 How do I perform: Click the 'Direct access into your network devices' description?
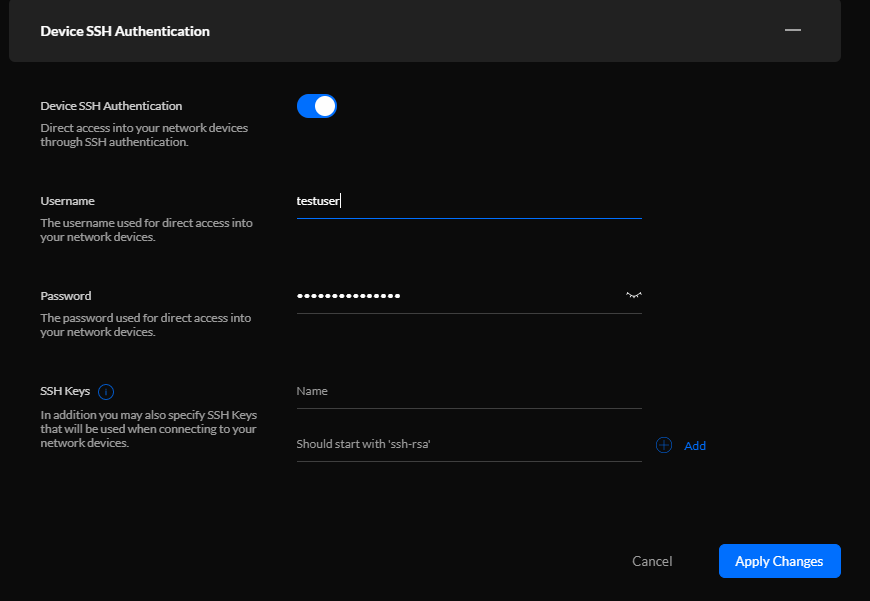[x=144, y=135]
